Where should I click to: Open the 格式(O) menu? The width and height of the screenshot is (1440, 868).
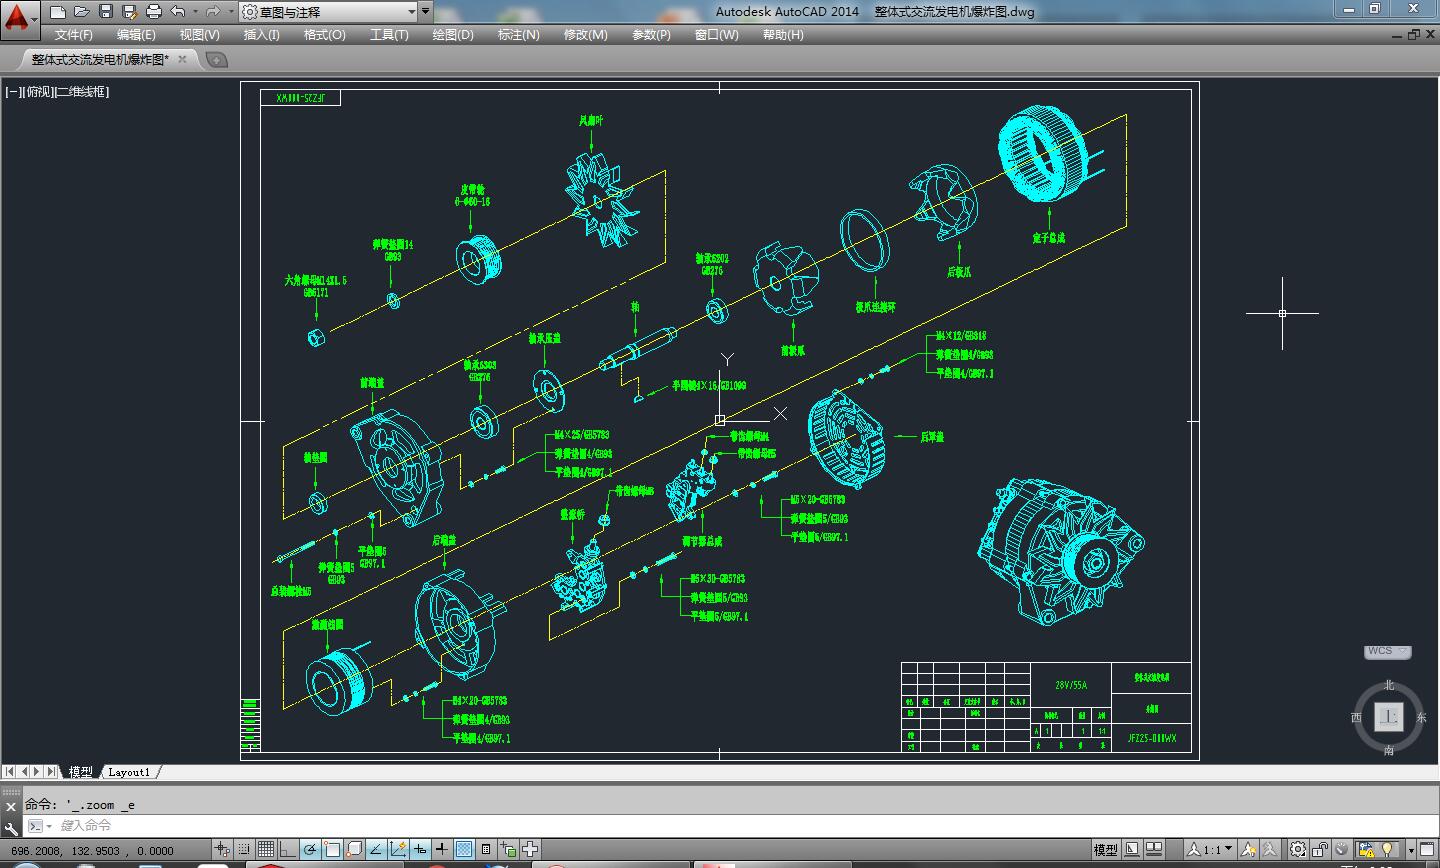[325, 35]
